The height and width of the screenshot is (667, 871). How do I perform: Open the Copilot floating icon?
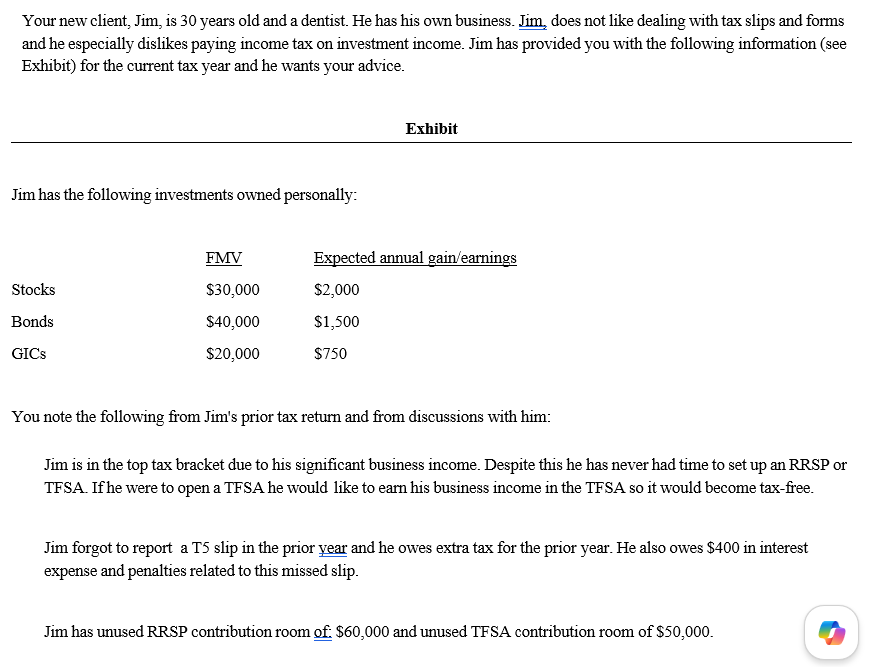(831, 633)
